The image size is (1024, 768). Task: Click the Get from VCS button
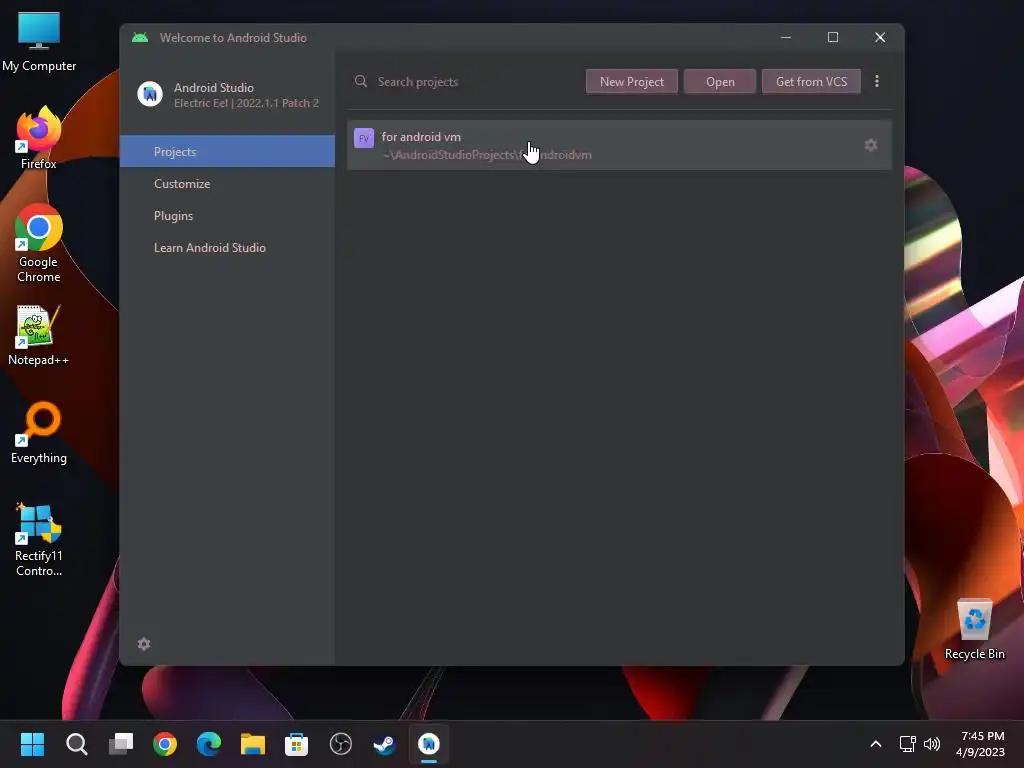(x=811, y=82)
